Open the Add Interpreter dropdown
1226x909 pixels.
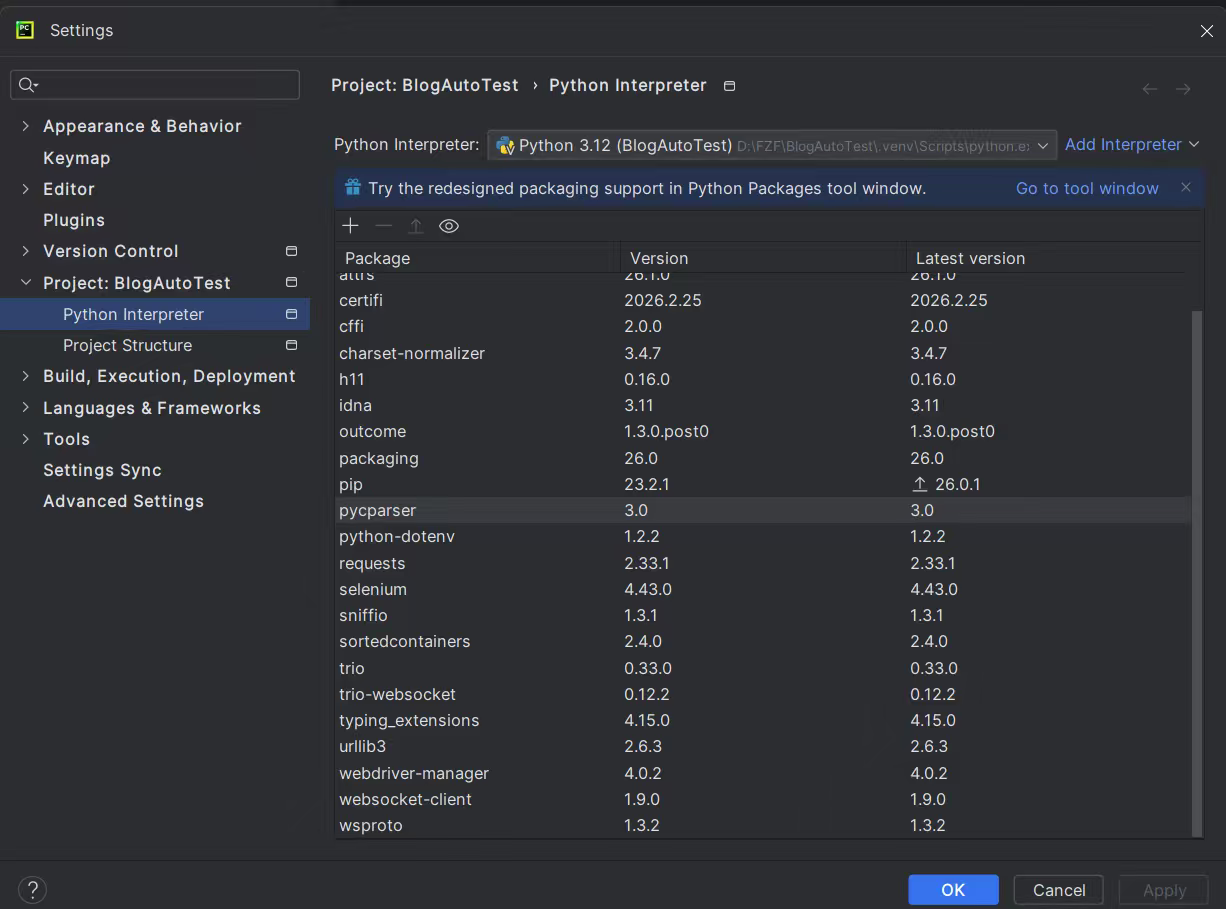tap(1131, 144)
